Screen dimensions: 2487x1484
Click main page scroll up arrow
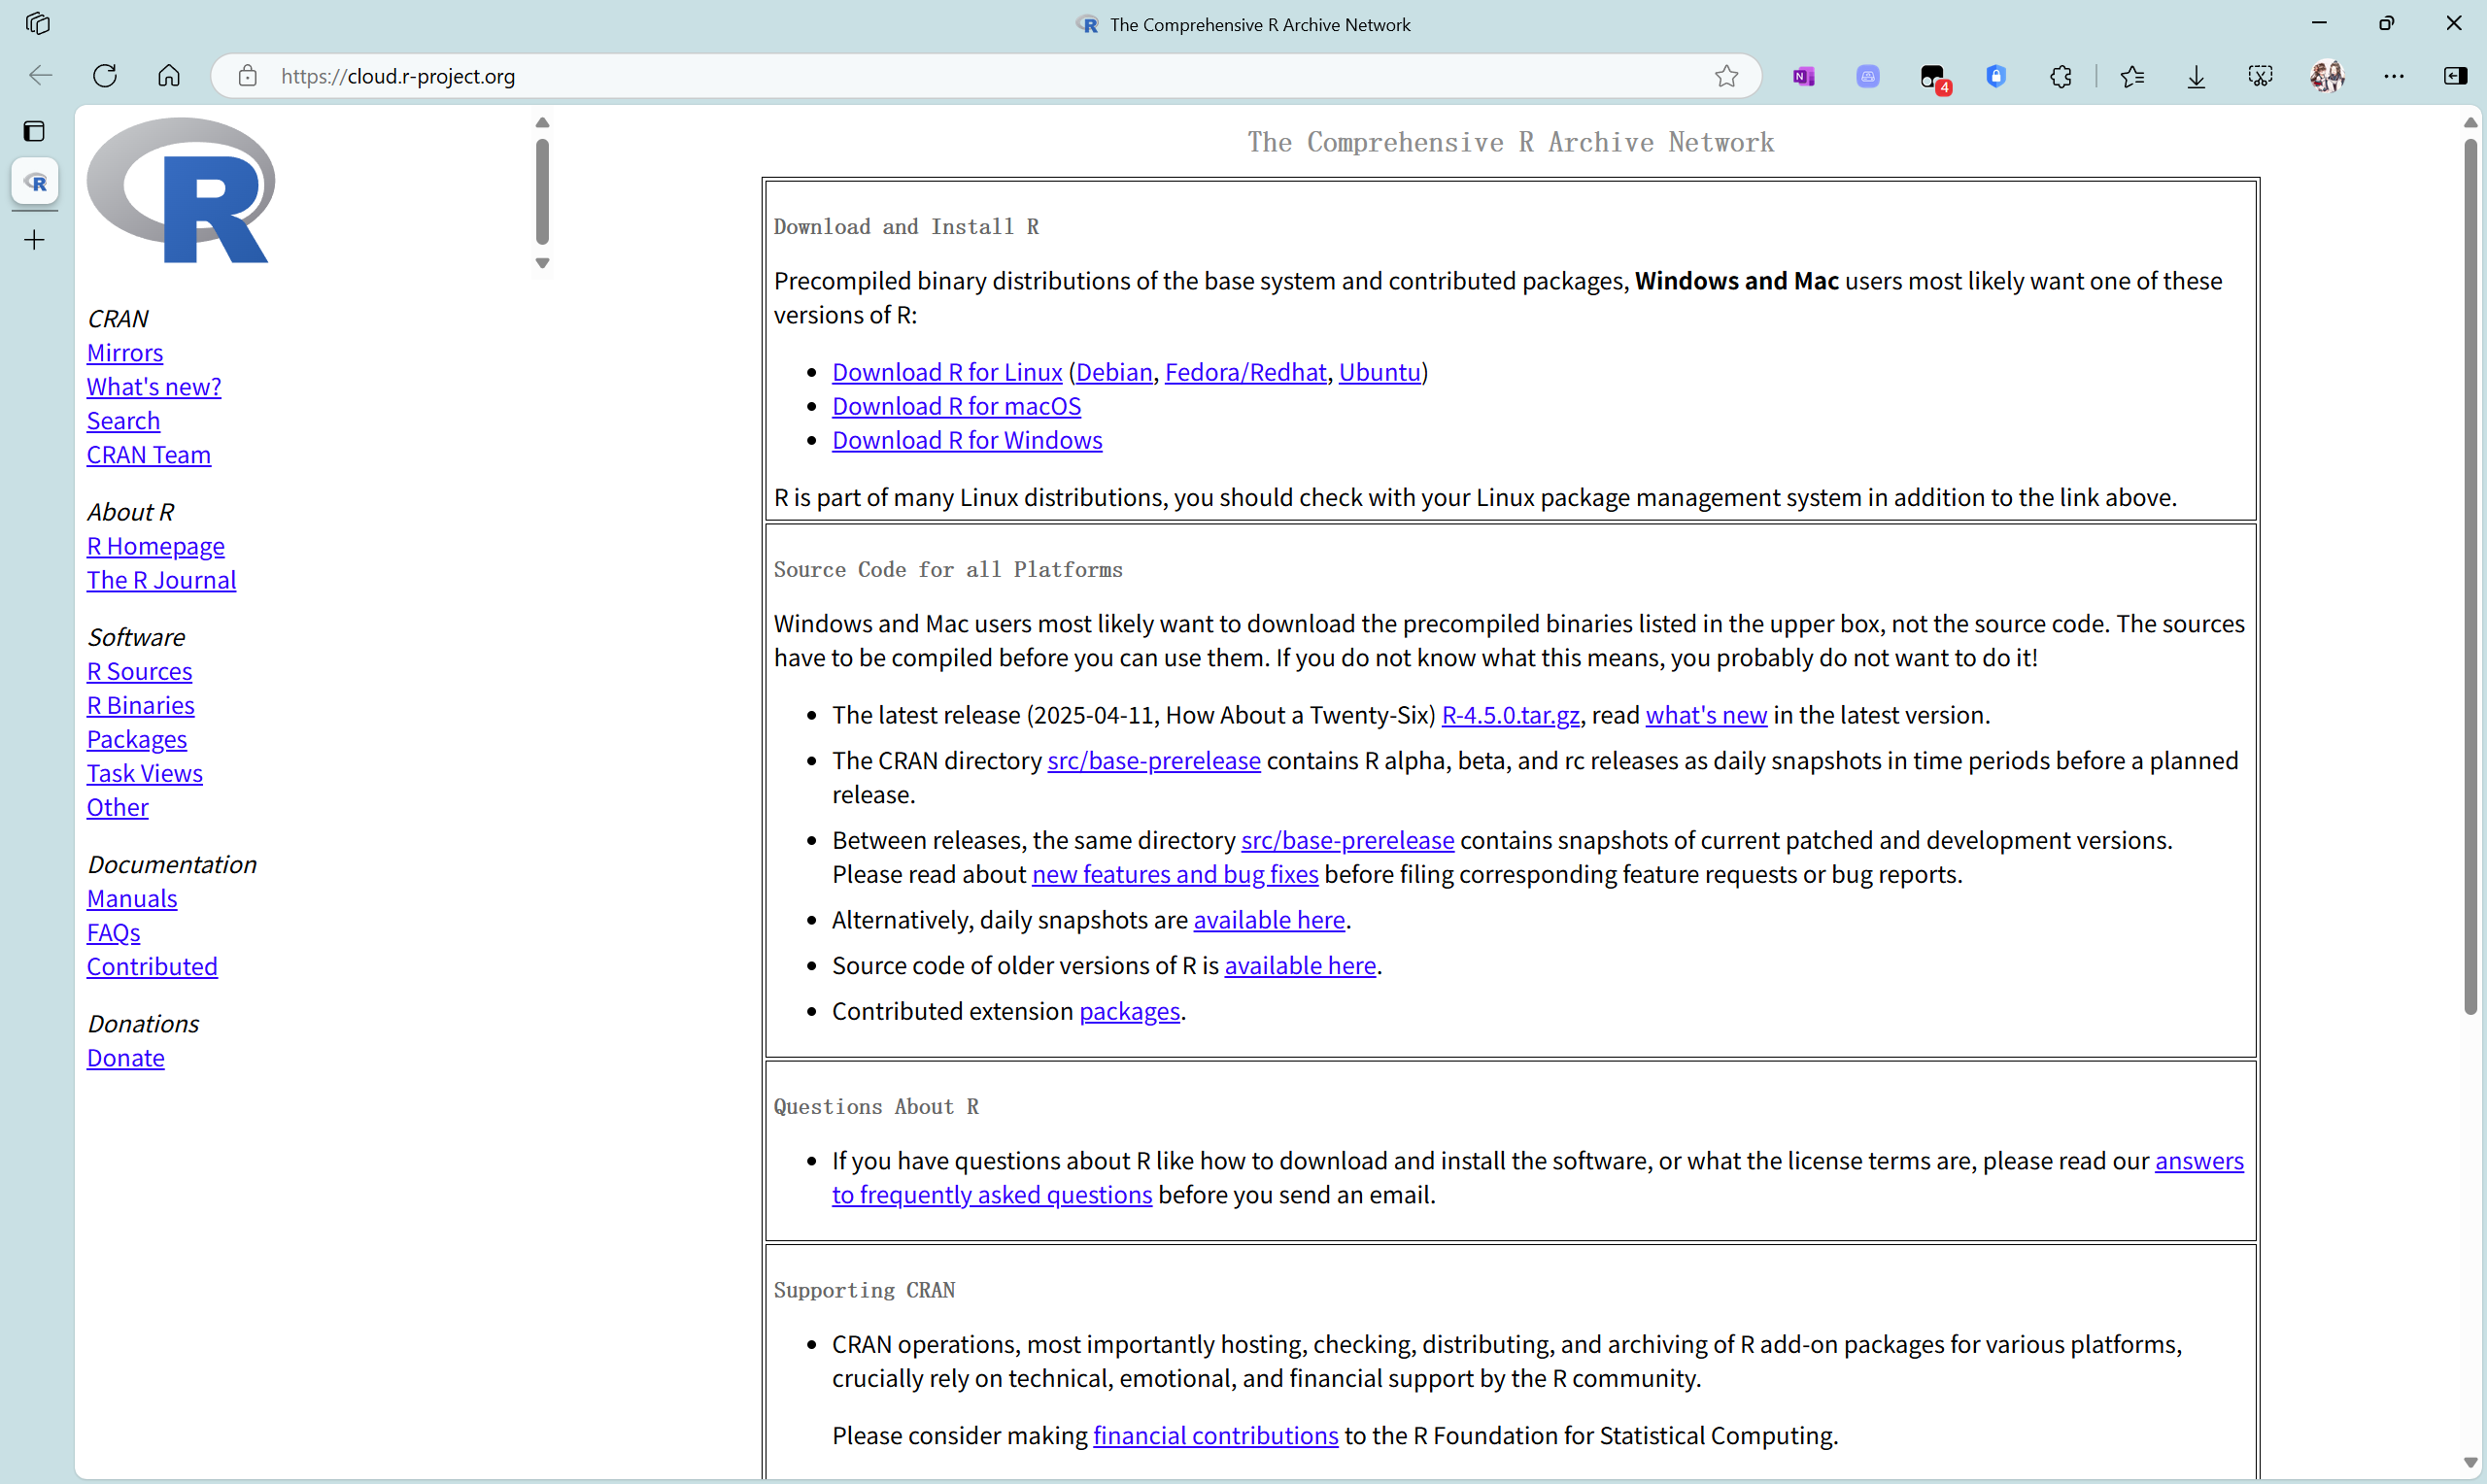pos(2471,123)
